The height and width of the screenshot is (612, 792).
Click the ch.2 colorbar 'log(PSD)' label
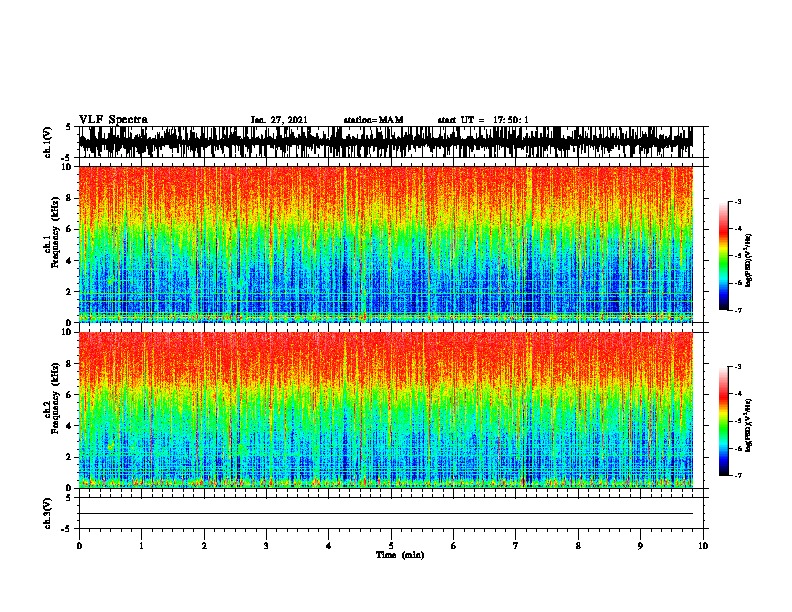point(748,425)
